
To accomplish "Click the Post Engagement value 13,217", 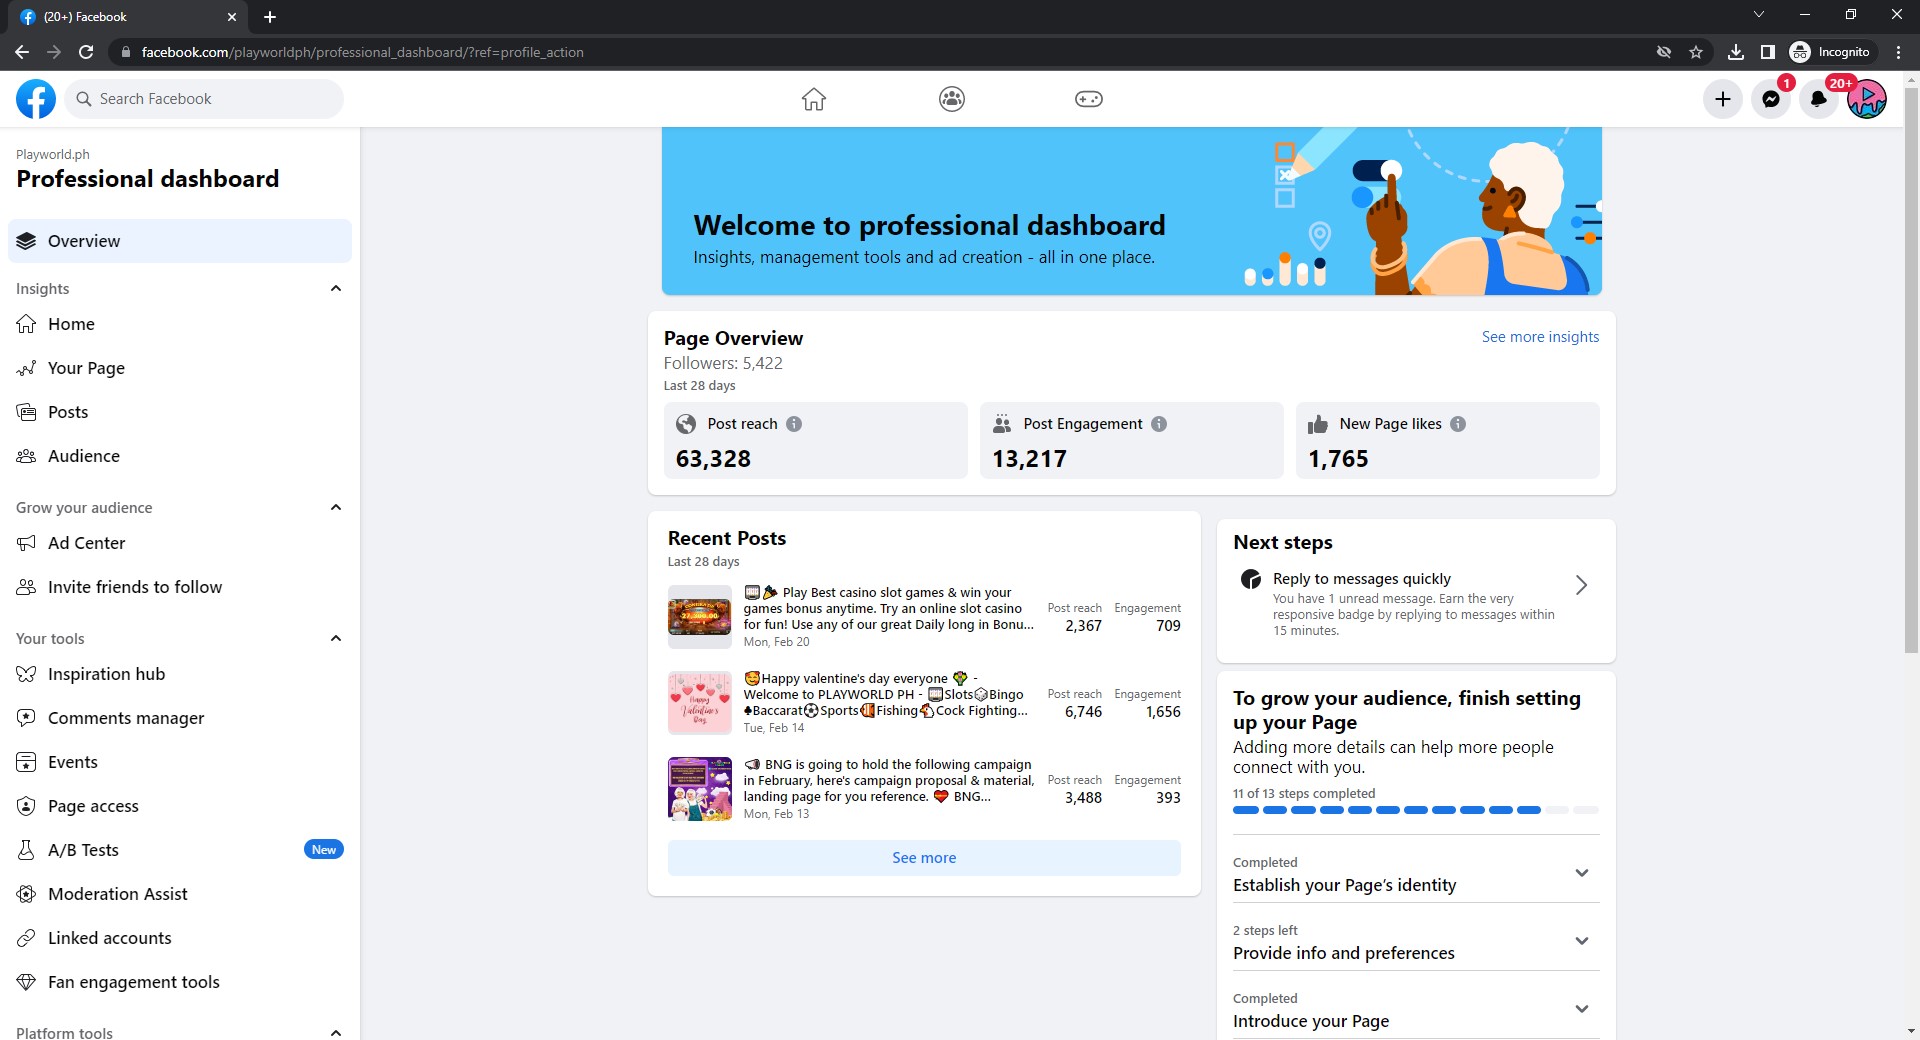I will point(1029,459).
